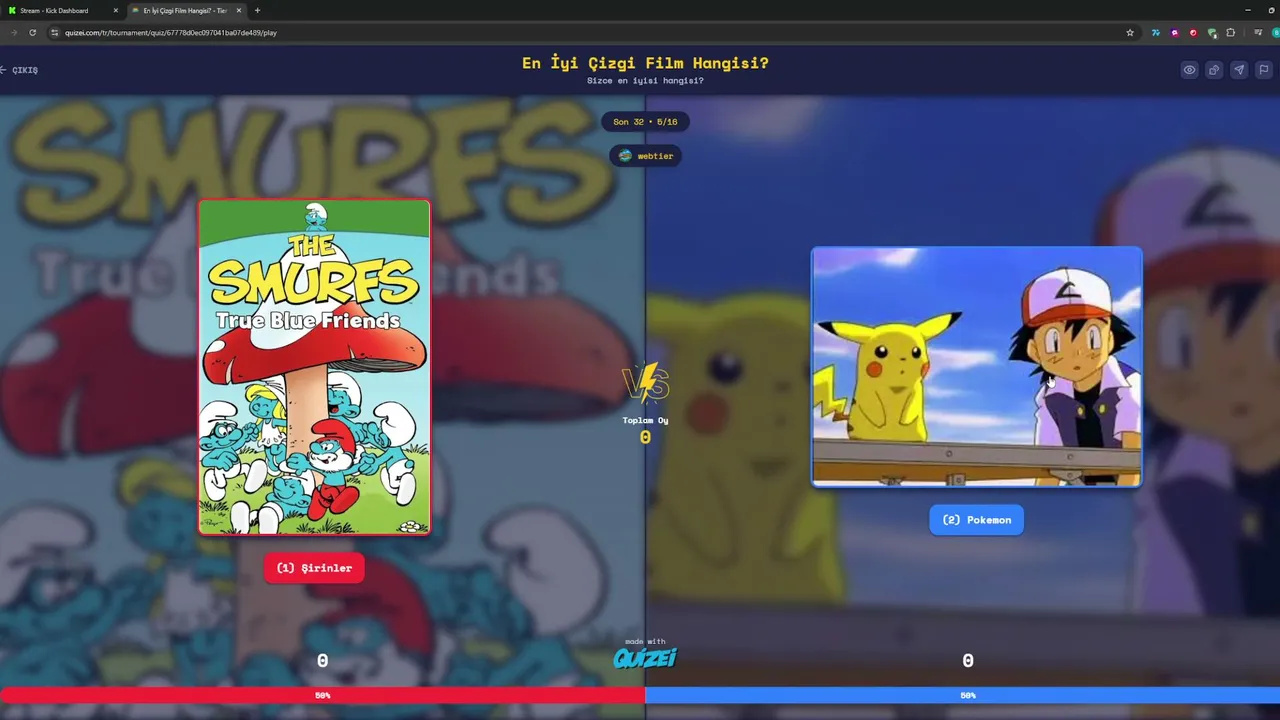This screenshot has height=720, width=1280.
Task: Open the browser profile avatar
Action: (x=1276, y=32)
